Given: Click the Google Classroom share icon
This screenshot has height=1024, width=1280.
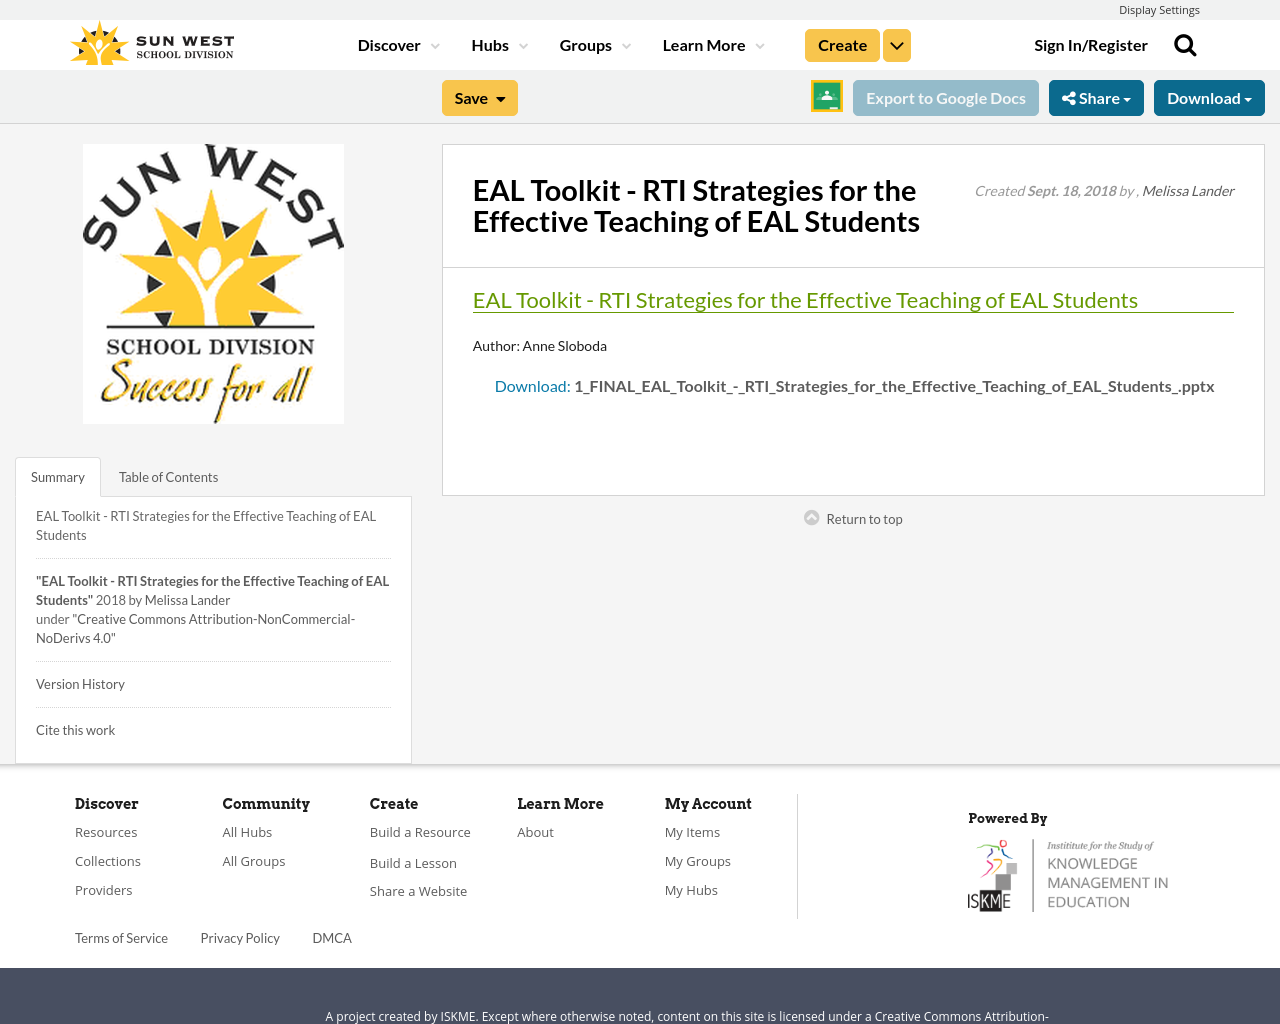Looking at the screenshot, I should 826,96.
